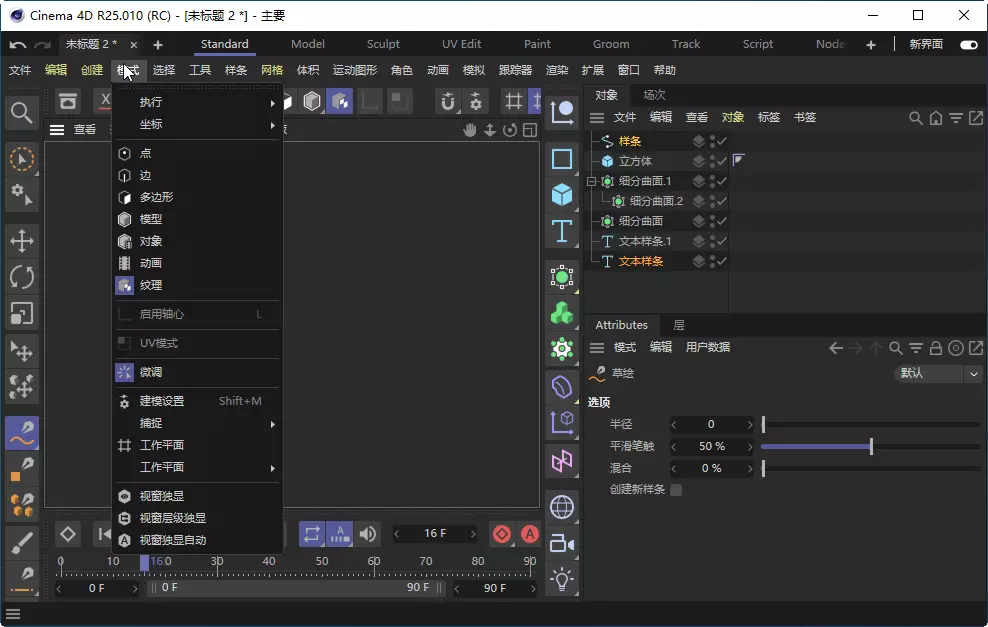
Task: Toggle the 新界面 switch
Action: [968, 45]
